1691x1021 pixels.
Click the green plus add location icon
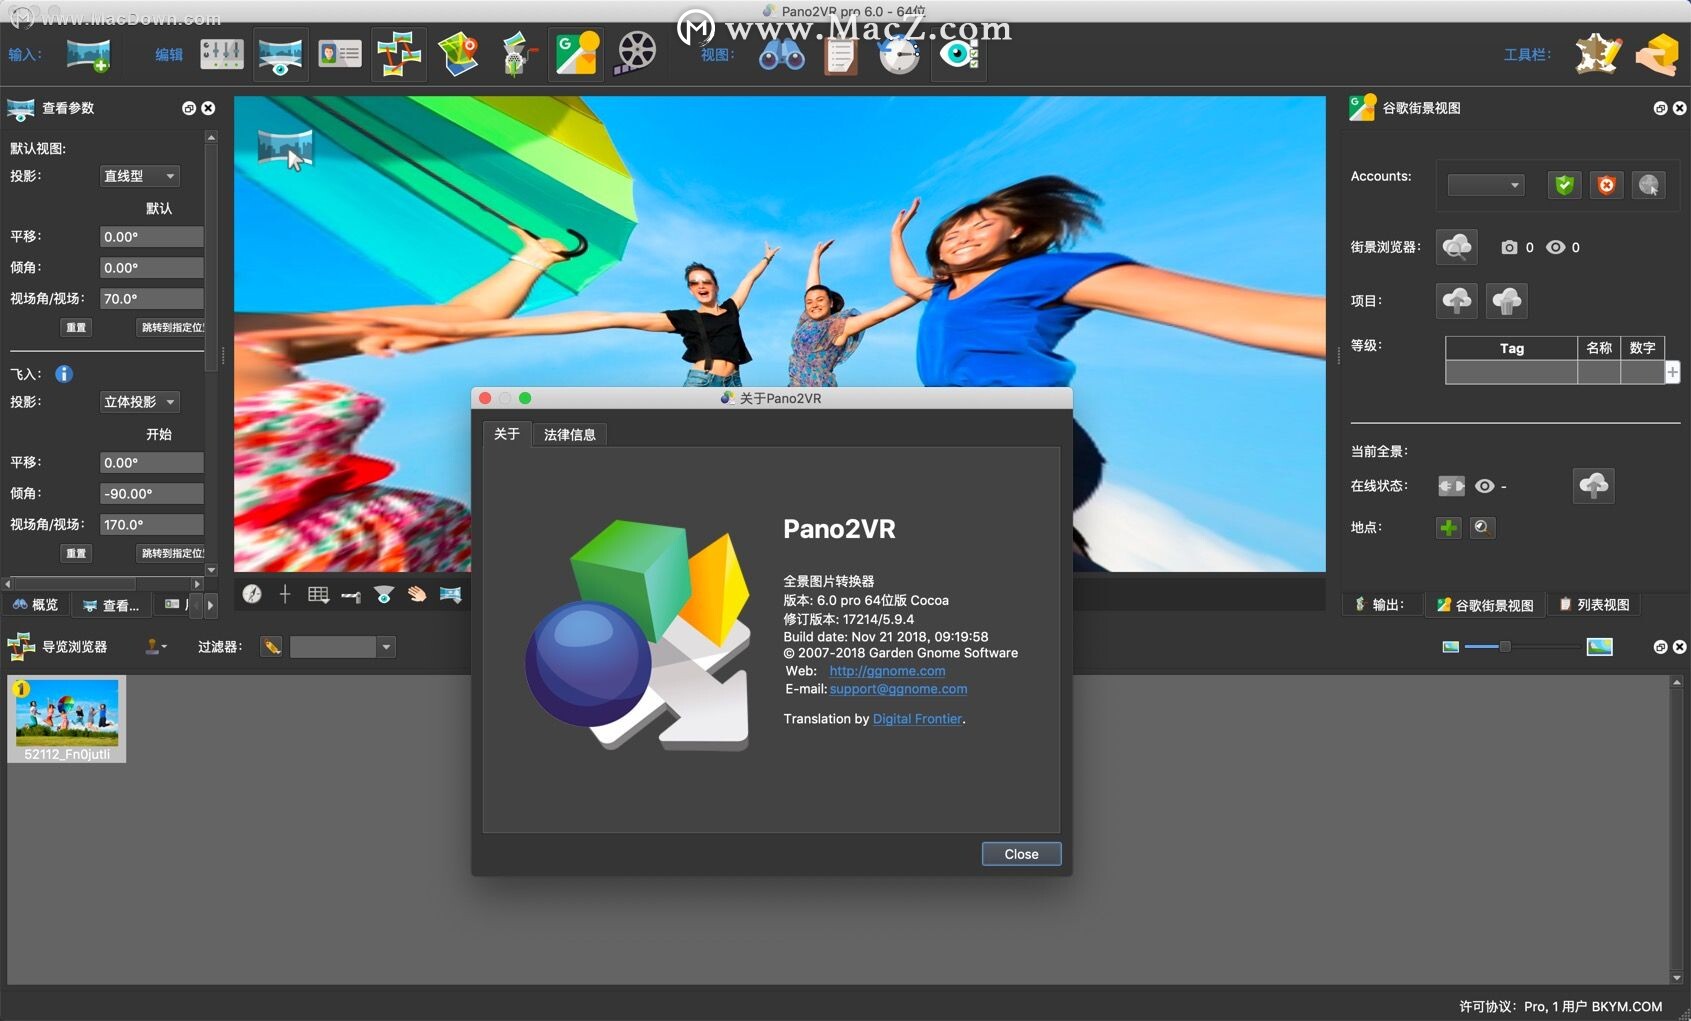1448,527
